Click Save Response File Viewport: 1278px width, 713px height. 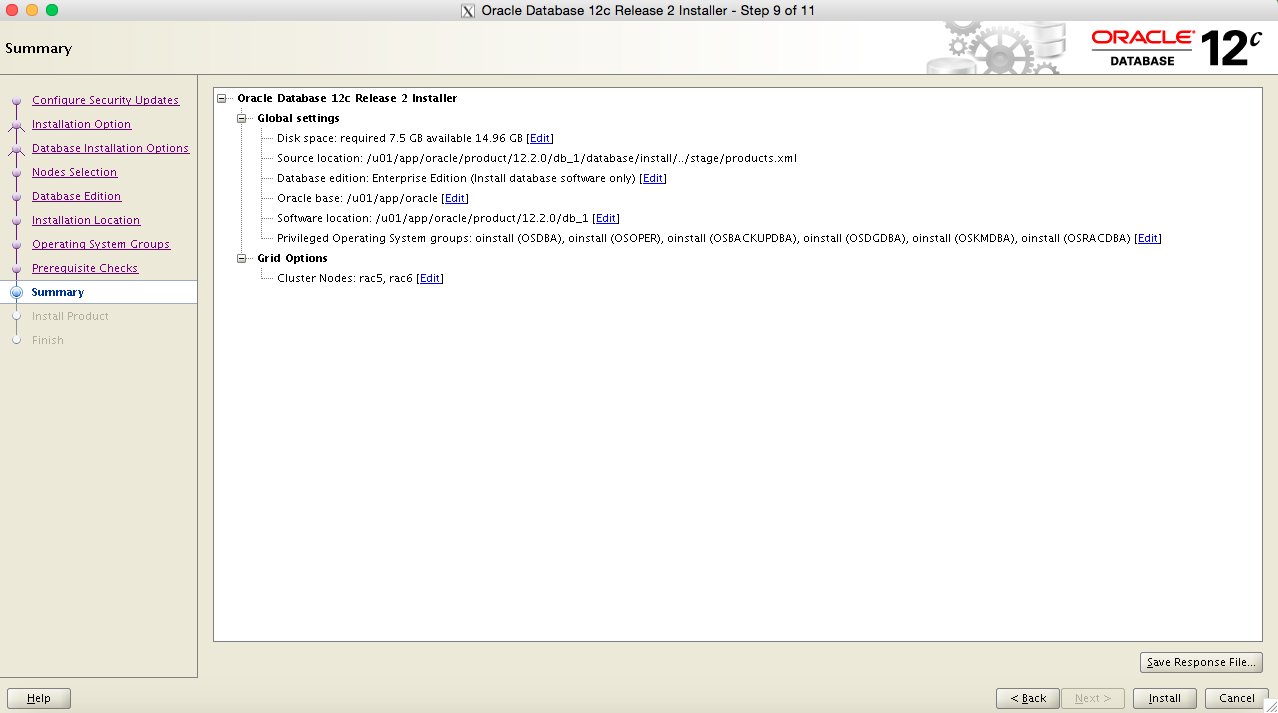coord(1200,662)
